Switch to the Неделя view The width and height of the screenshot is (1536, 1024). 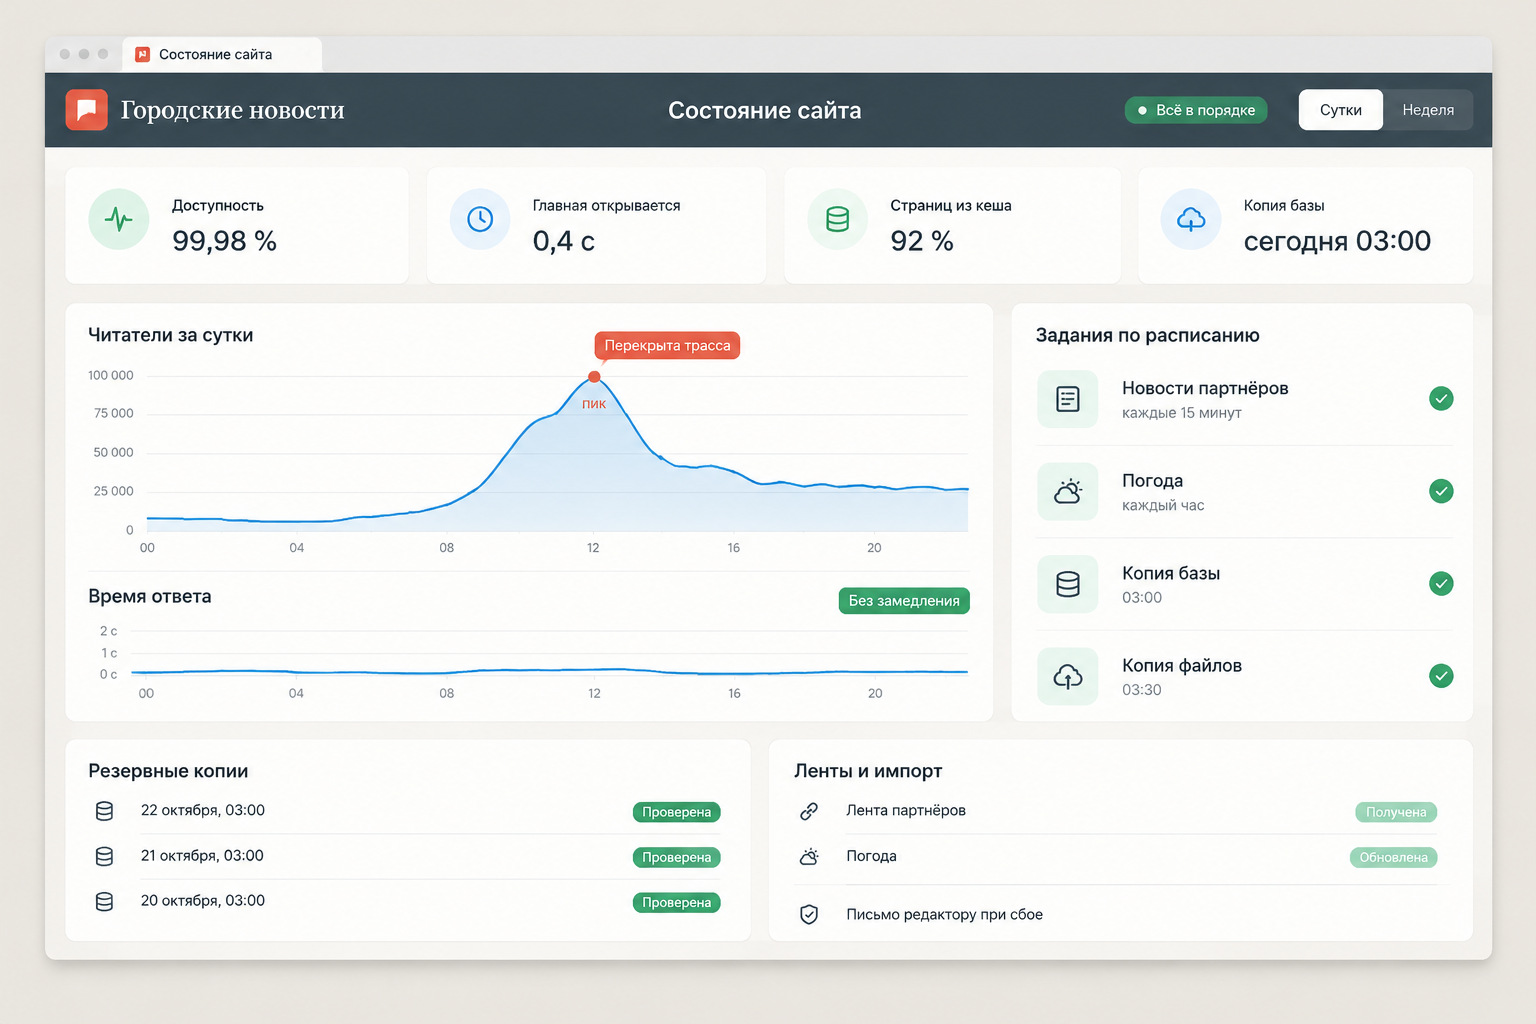[x=1428, y=110]
